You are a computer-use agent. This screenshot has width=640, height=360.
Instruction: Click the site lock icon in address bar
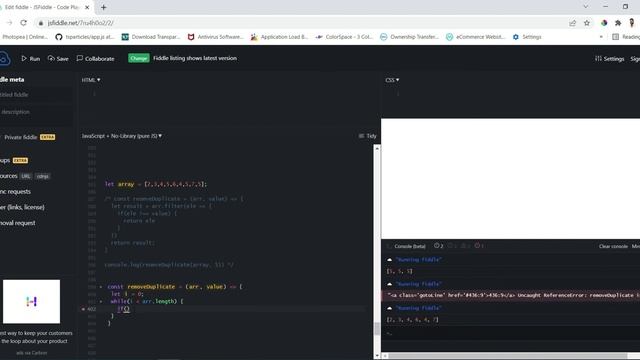pos(40,23)
